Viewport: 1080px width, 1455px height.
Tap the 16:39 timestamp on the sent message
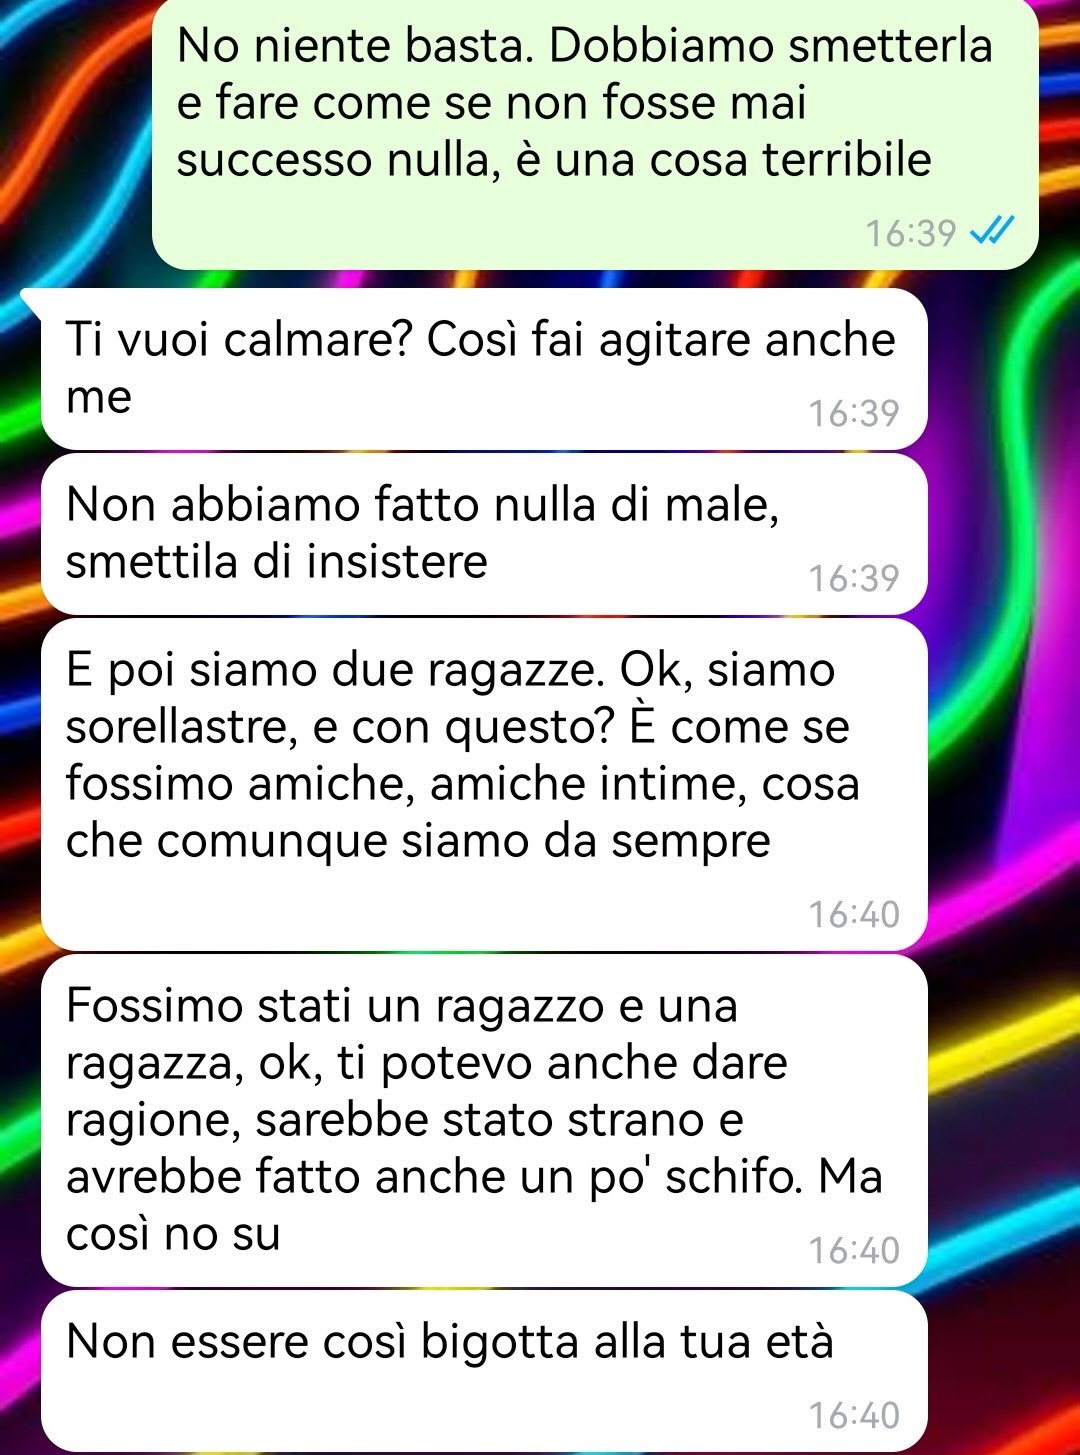click(910, 233)
